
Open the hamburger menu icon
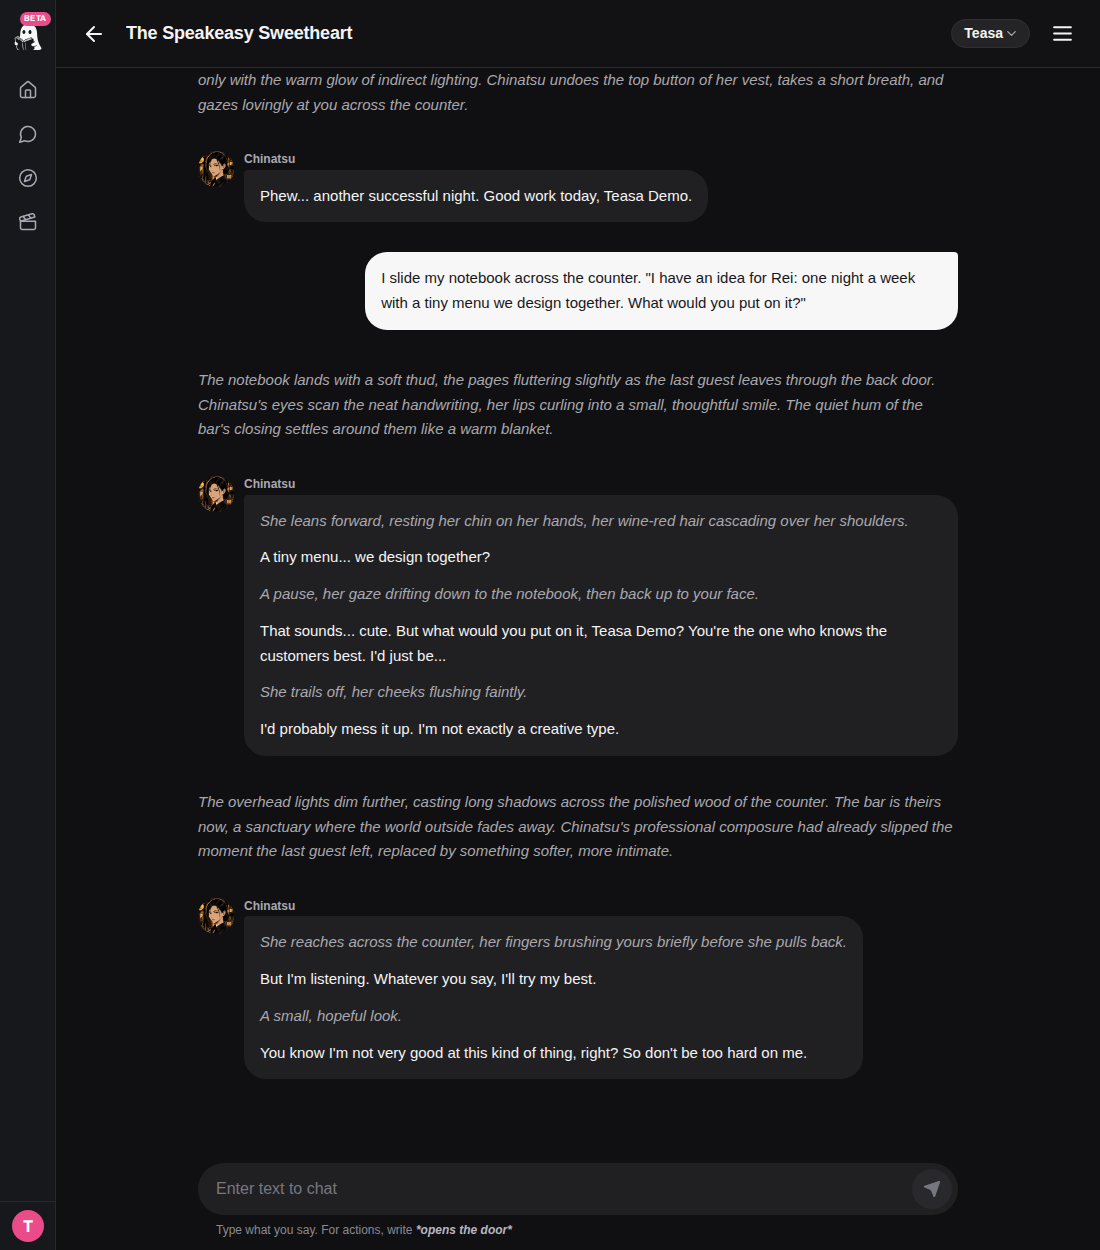(x=1062, y=34)
